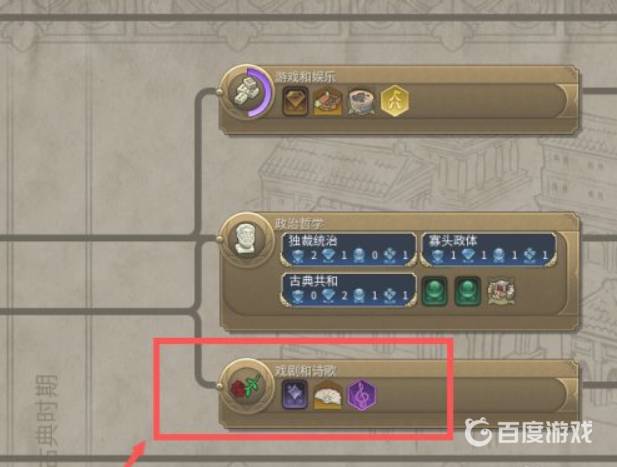Click the gold hexagon district icon
Screen dimensions: 617x467
(395, 101)
